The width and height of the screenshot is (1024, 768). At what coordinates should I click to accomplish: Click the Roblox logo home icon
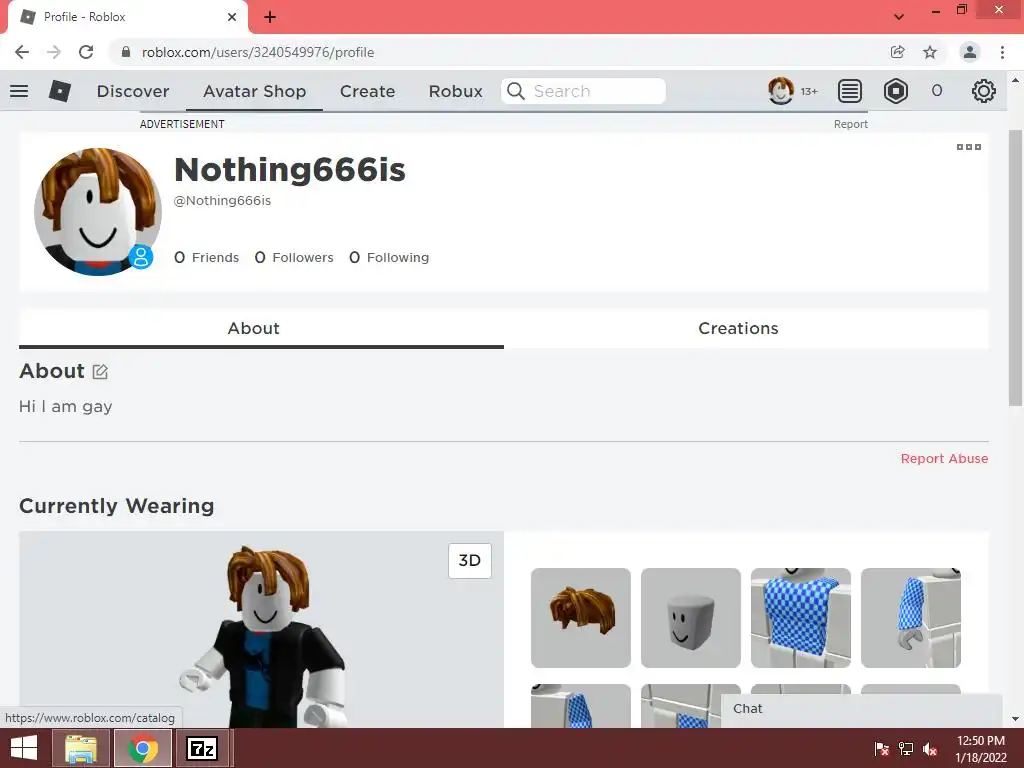tap(59, 91)
